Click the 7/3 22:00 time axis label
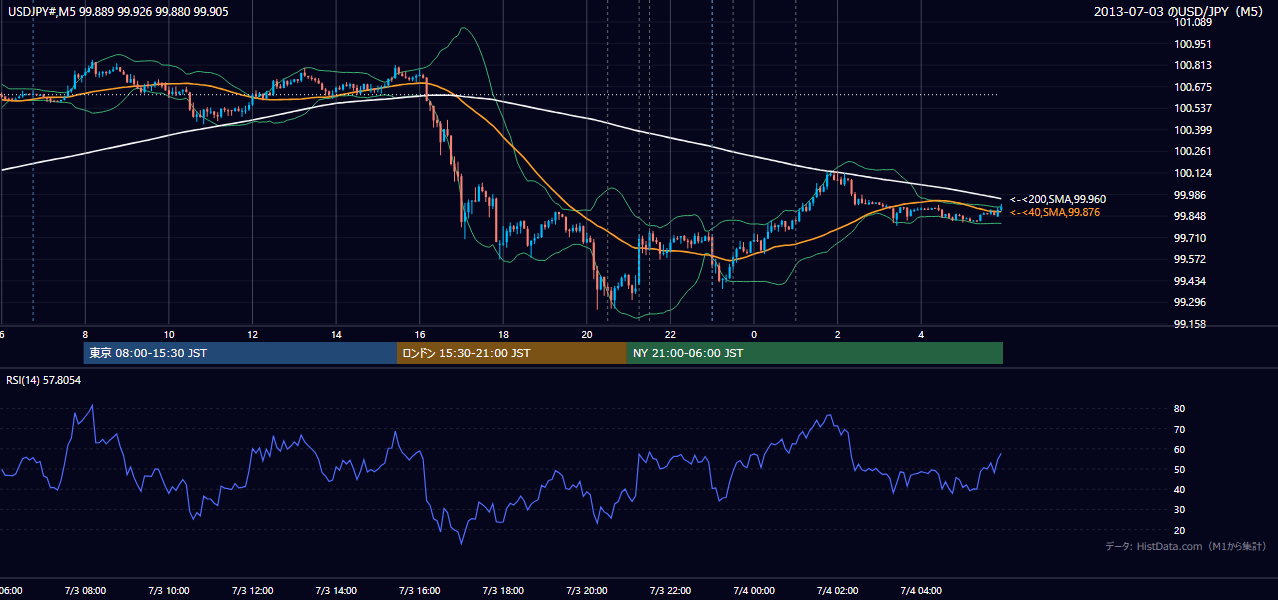The width and height of the screenshot is (1278, 600). (670, 590)
